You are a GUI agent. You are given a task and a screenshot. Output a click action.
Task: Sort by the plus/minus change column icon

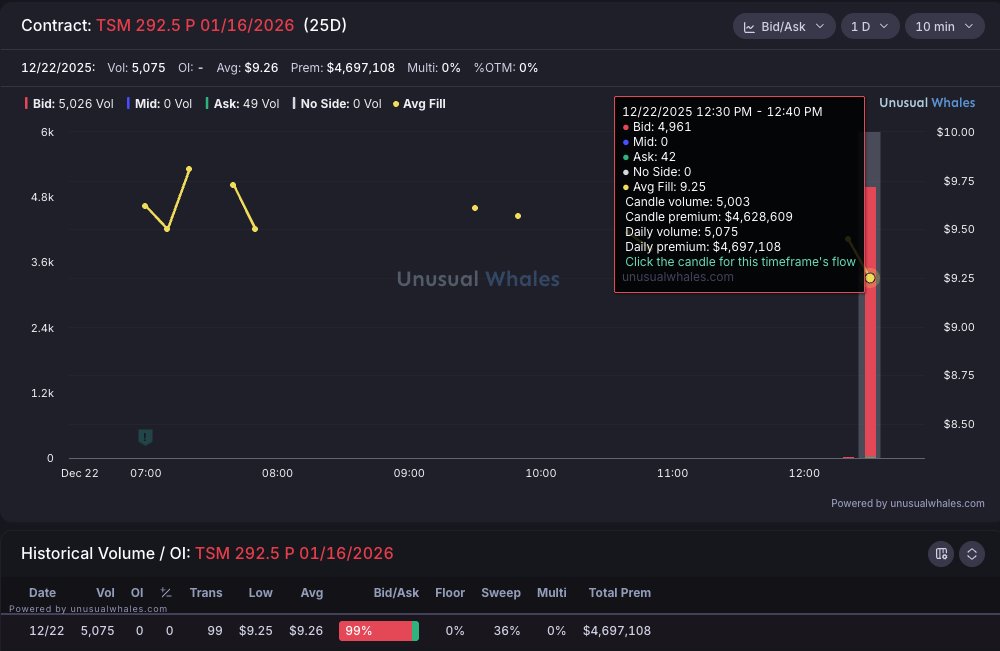[x=166, y=592]
